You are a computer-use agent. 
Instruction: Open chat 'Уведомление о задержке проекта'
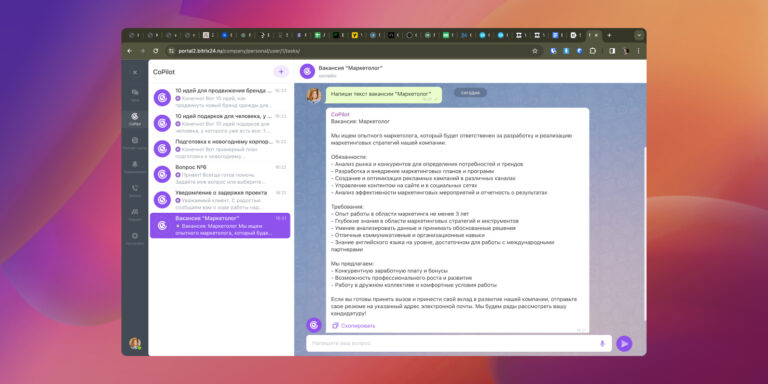220,199
